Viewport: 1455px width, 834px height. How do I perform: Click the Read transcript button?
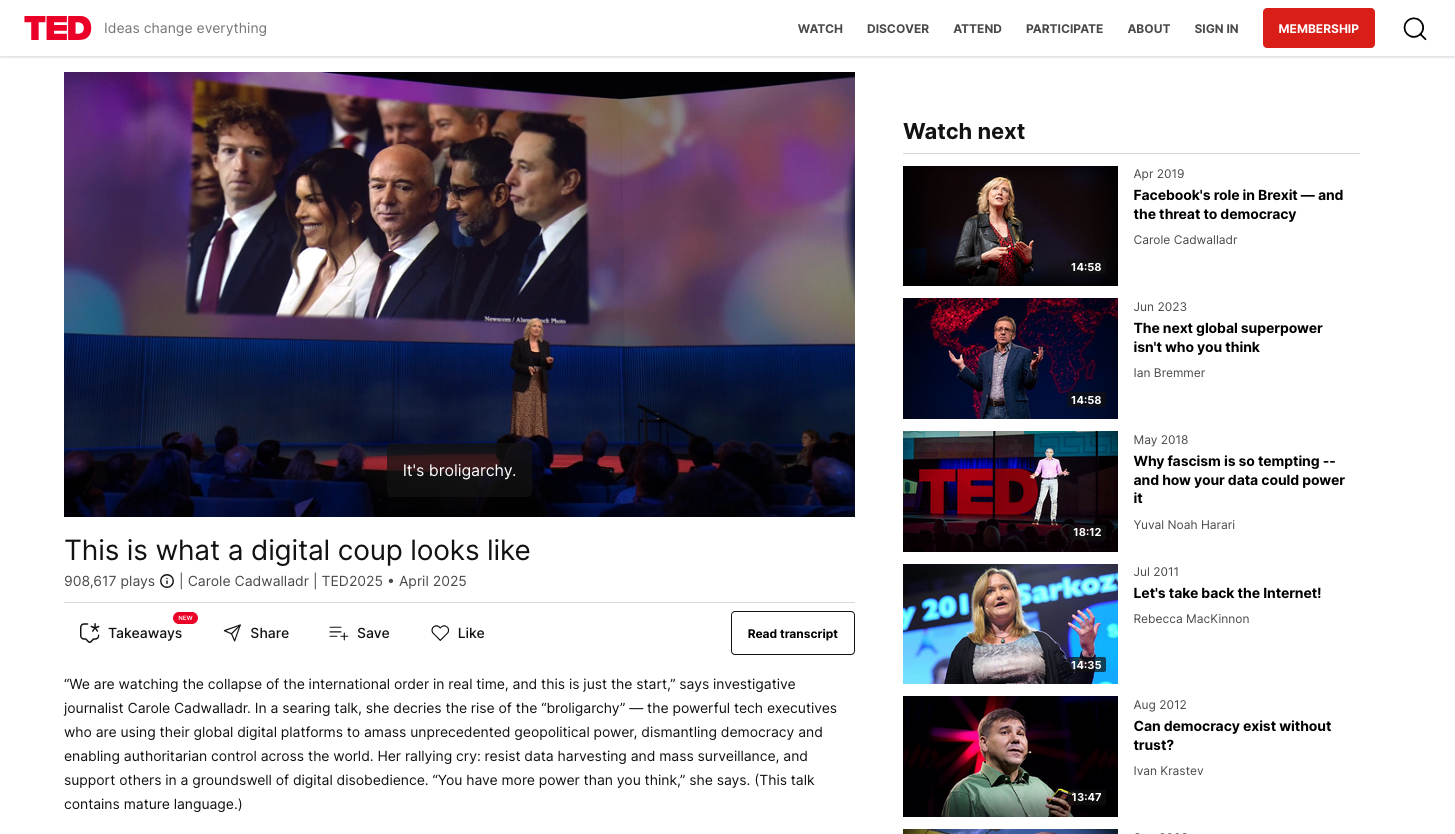point(793,633)
